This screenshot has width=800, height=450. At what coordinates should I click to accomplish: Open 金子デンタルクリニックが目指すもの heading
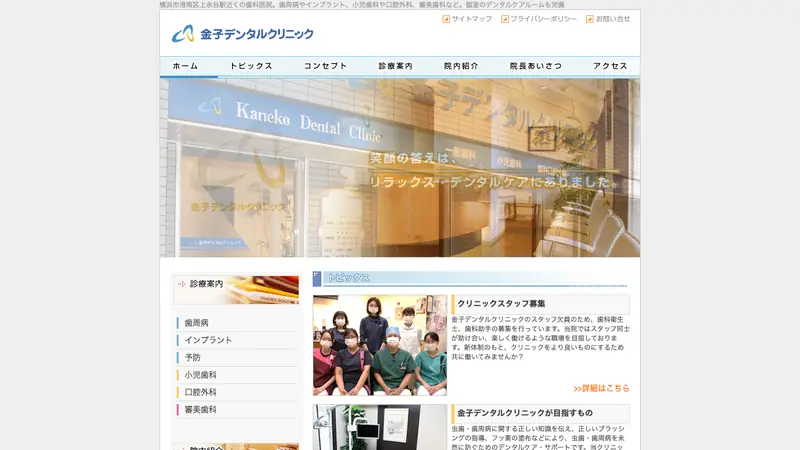tap(525, 413)
